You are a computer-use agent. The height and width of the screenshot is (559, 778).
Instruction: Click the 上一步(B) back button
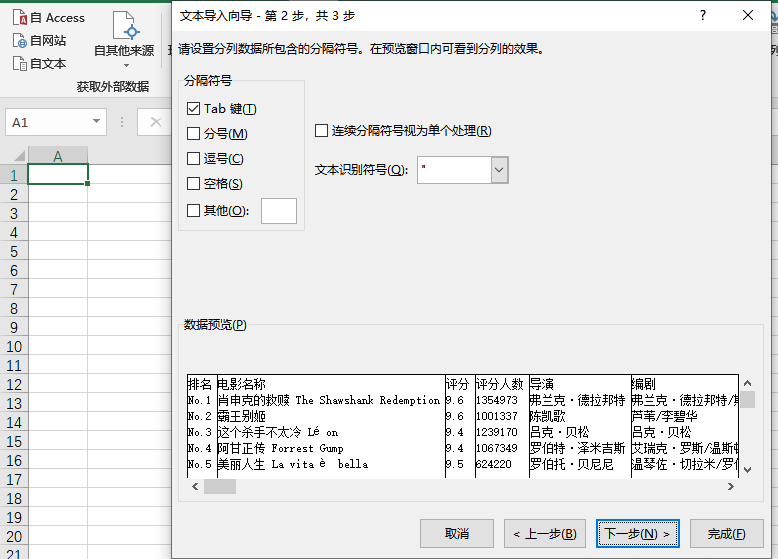click(x=545, y=534)
